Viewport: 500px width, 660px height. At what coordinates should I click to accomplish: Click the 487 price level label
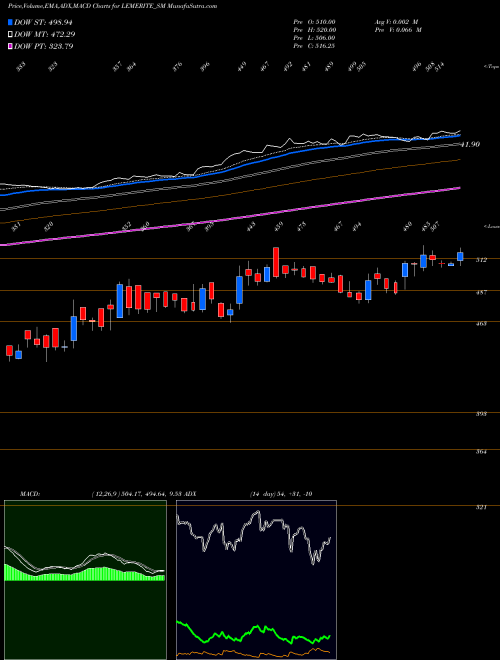(x=481, y=292)
